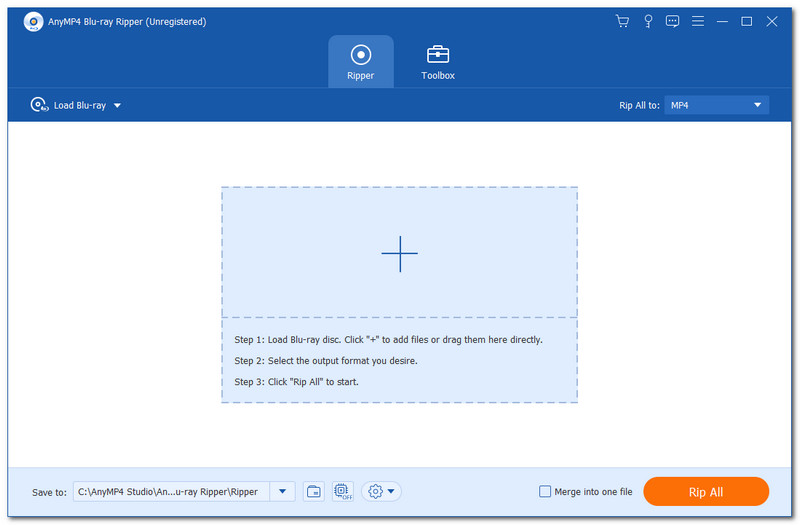This screenshot has height=525, width=800.
Task: Open the hamburger menu in title bar
Action: pyautogui.click(x=697, y=21)
